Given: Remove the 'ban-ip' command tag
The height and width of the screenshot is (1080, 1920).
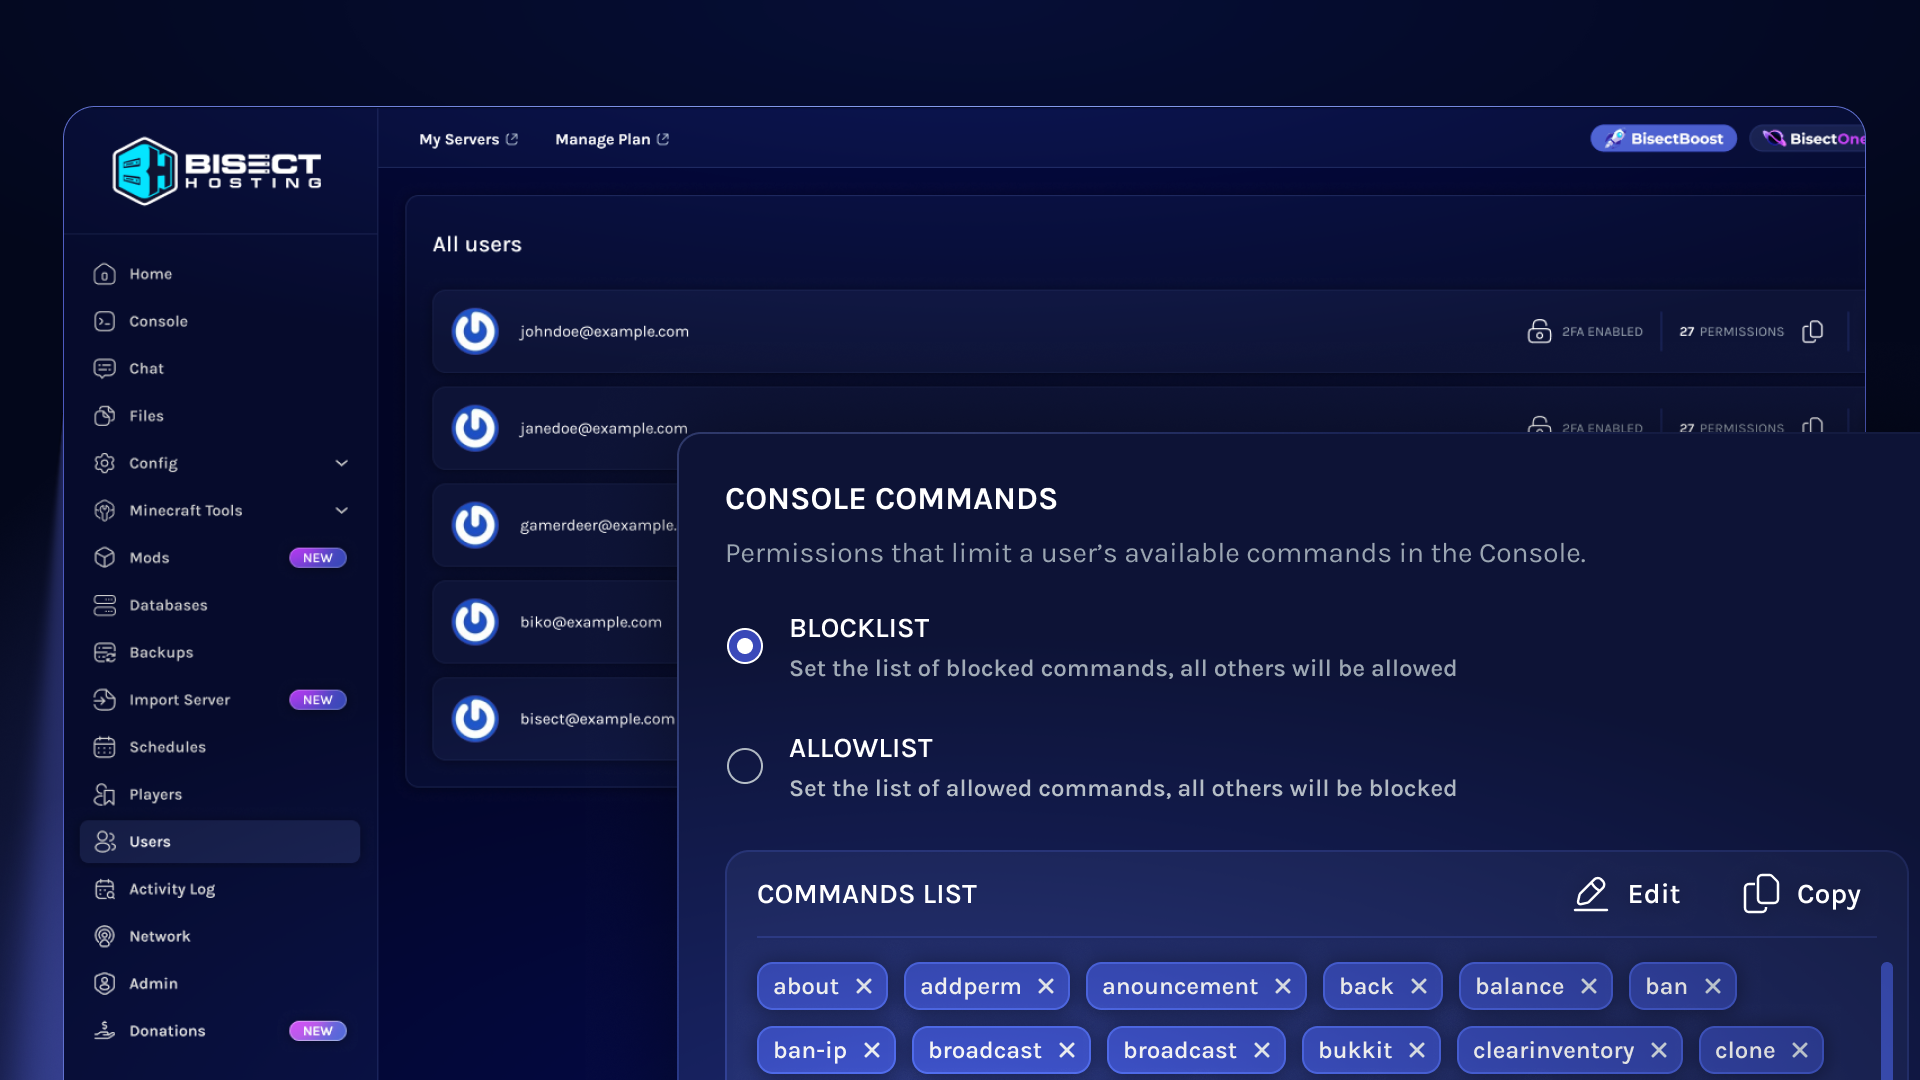Looking at the screenshot, I should tap(872, 1051).
